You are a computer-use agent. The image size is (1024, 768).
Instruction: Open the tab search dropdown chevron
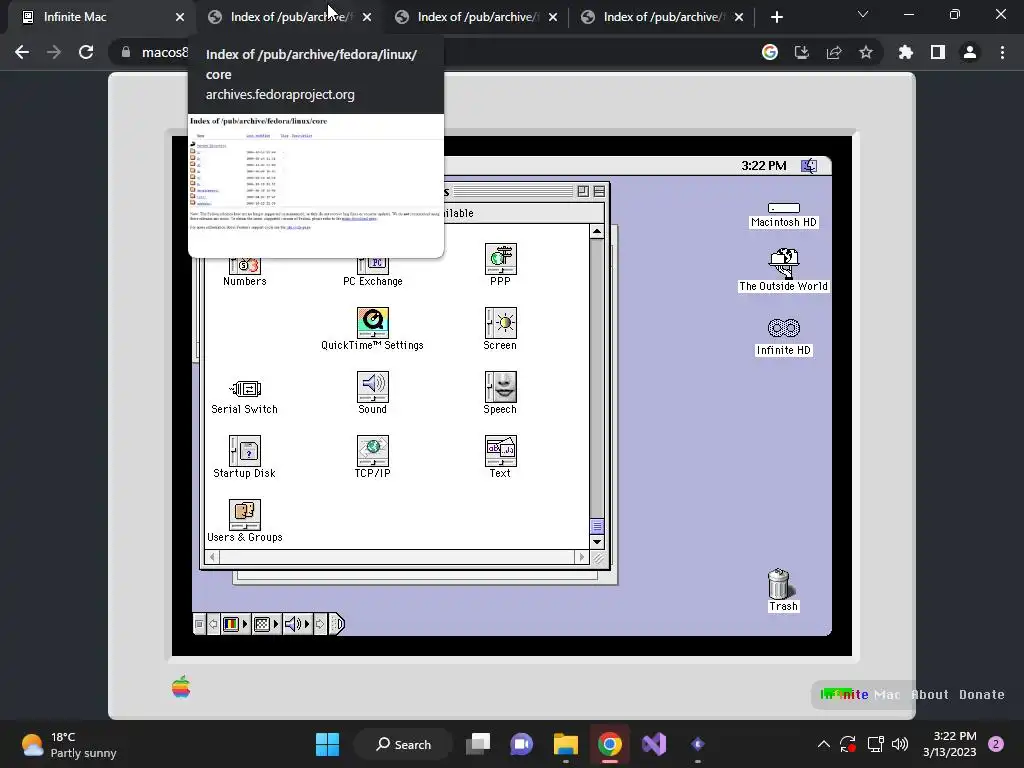coord(863,14)
